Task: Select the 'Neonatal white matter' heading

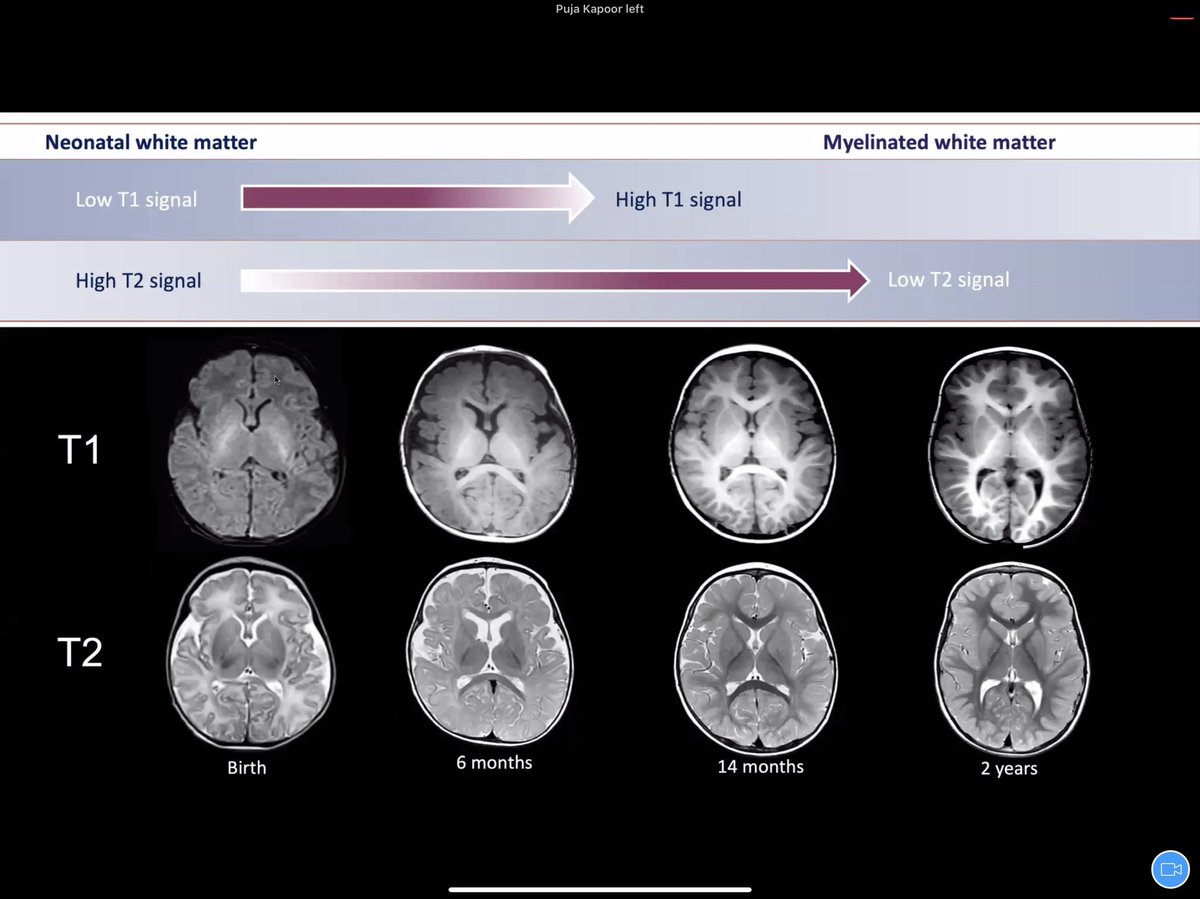Action: (151, 142)
